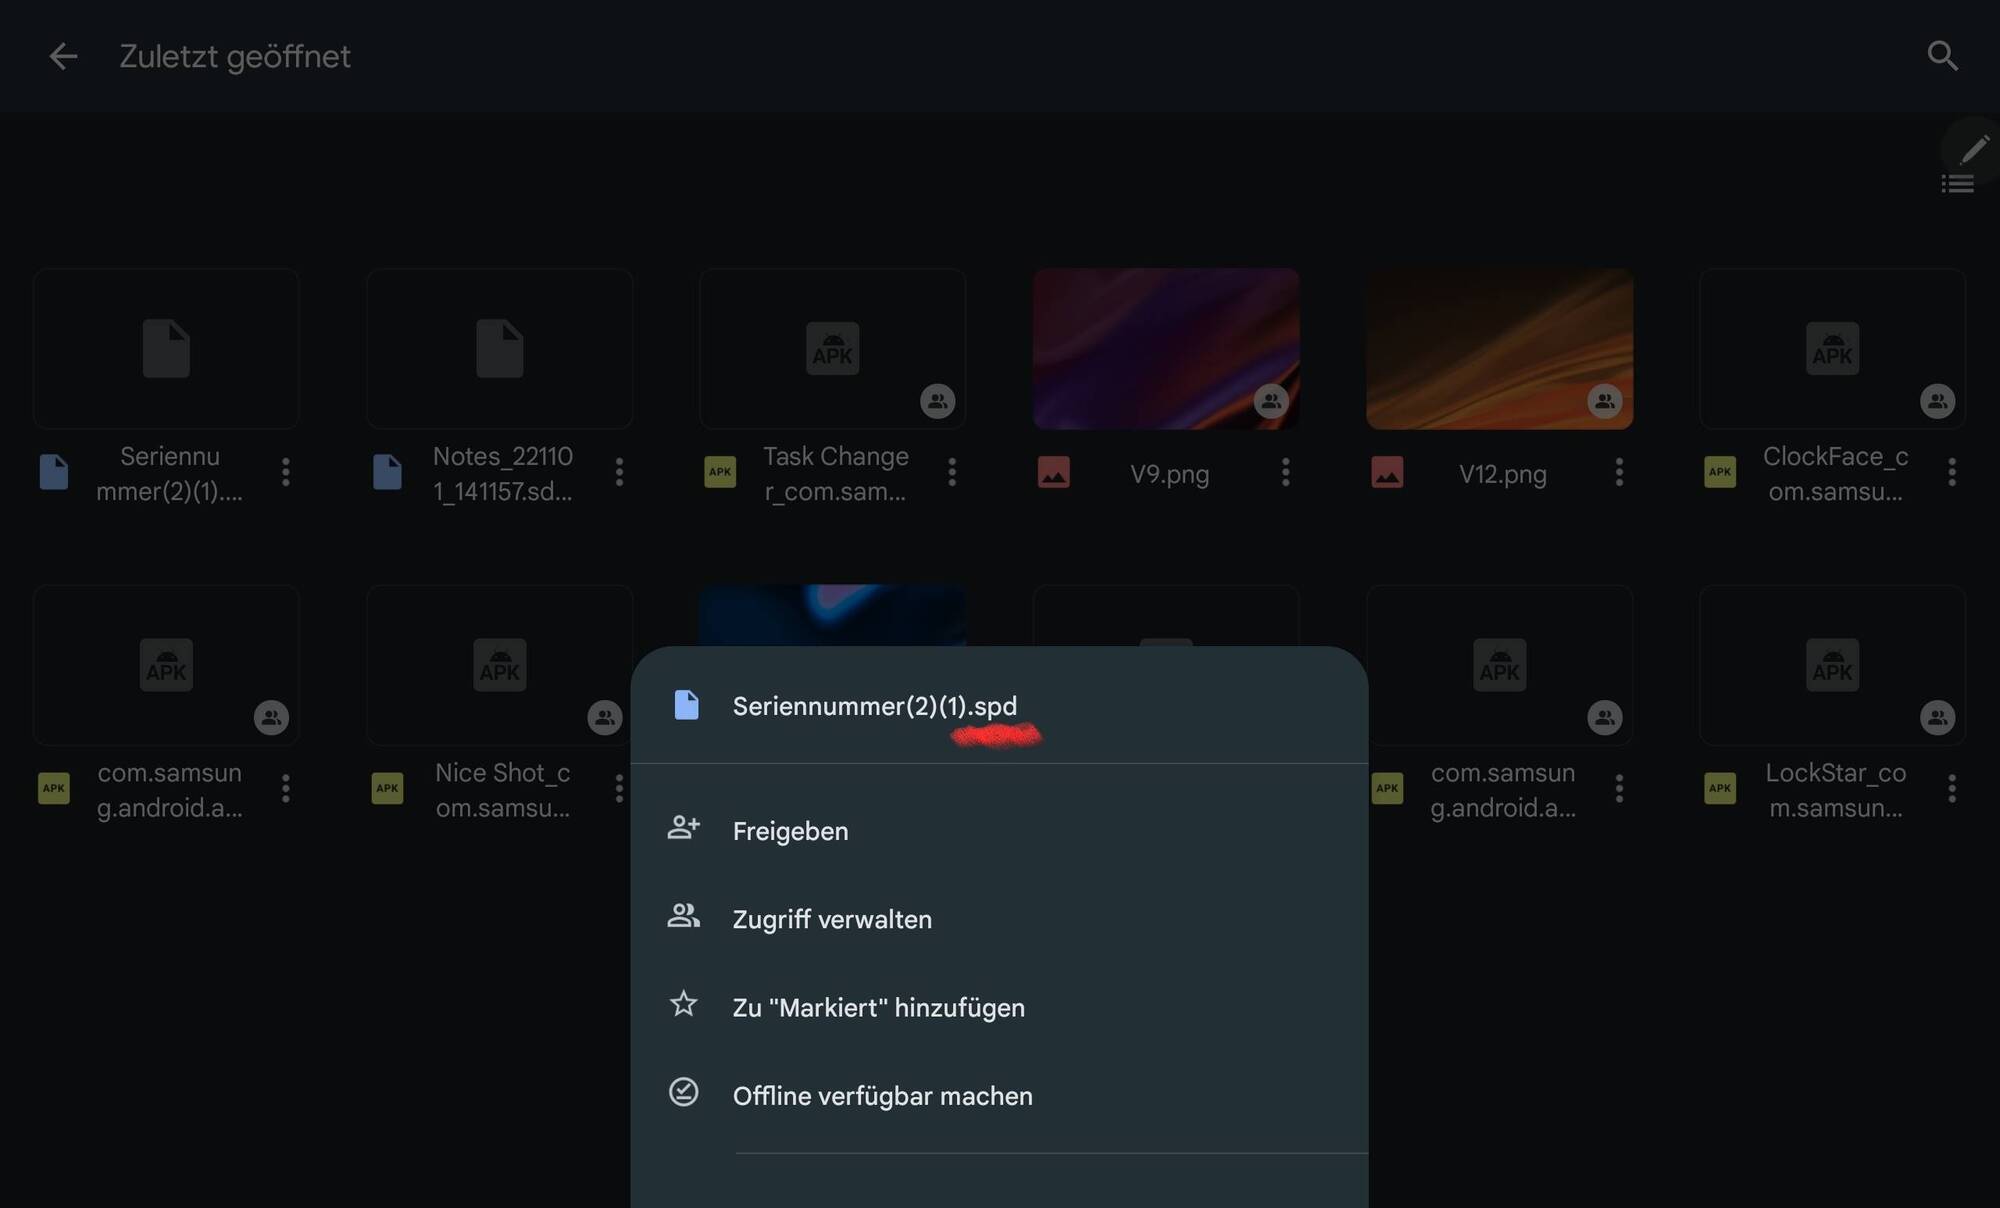Open Task Changer APK file tile
Viewport: 2000px width, 1208px height.
coord(832,348)
